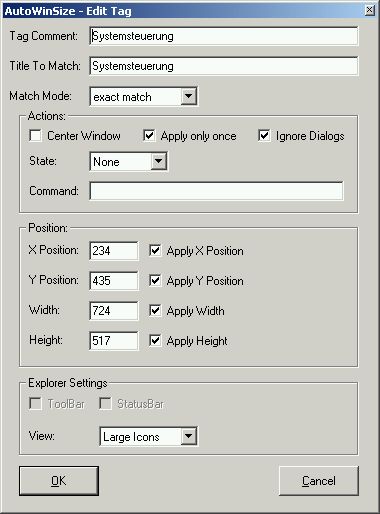Click the Height label
The height and width of the screenshot is (514, 380).
click(46, 340)
